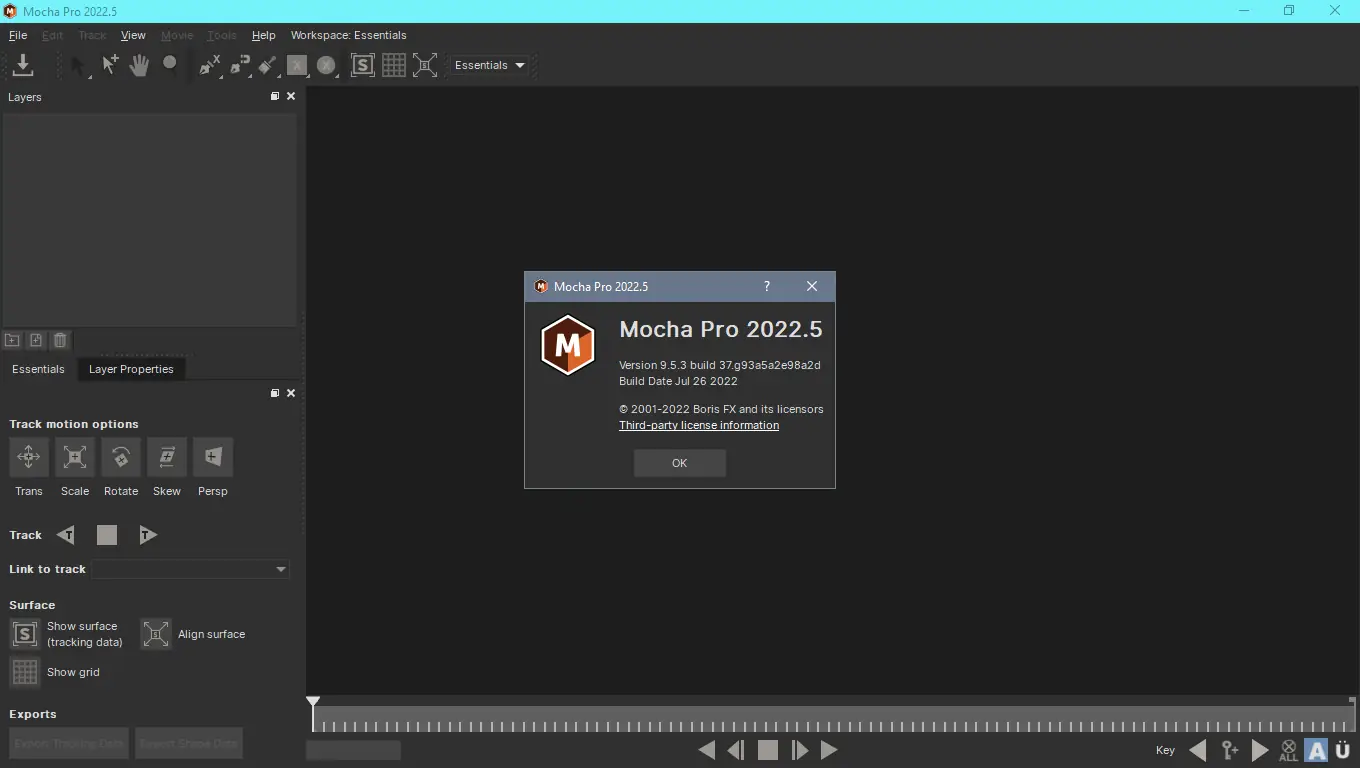Screen dimensions: 1360x768
Task: Expand the Link to track dropdown
Action: point(190,569)
